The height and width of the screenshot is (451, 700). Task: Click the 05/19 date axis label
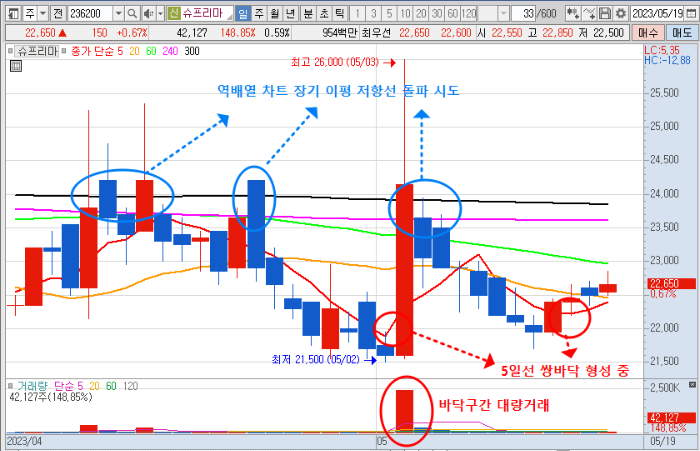[663, 441]
